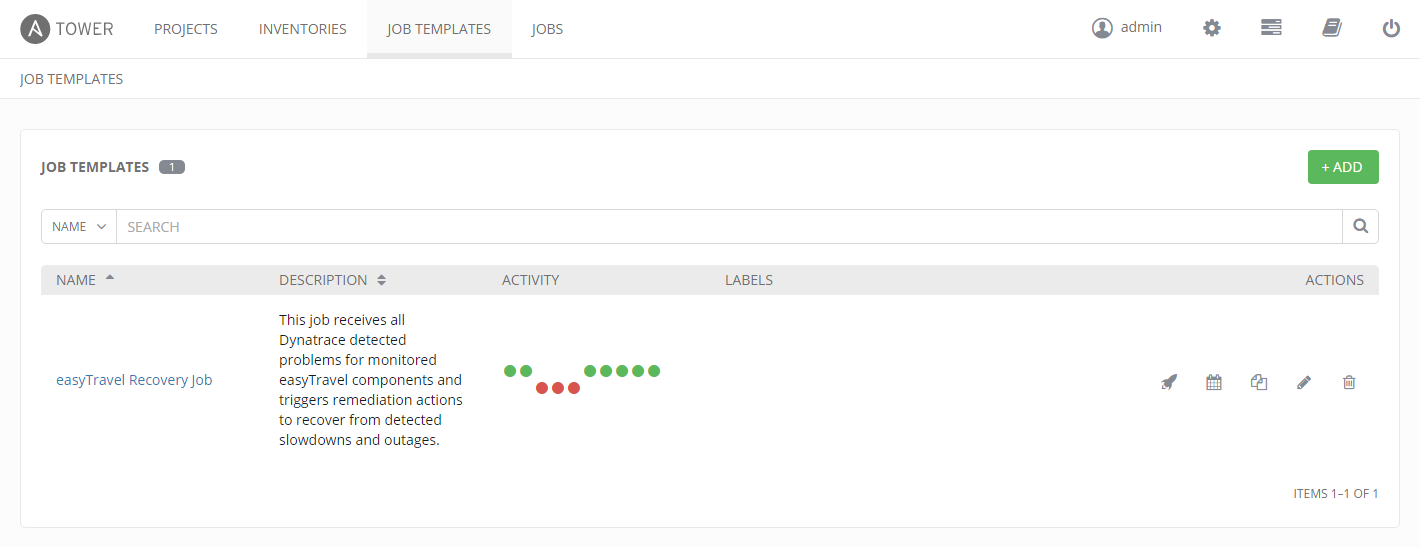Go to the Projects tab

click(186, 29)
